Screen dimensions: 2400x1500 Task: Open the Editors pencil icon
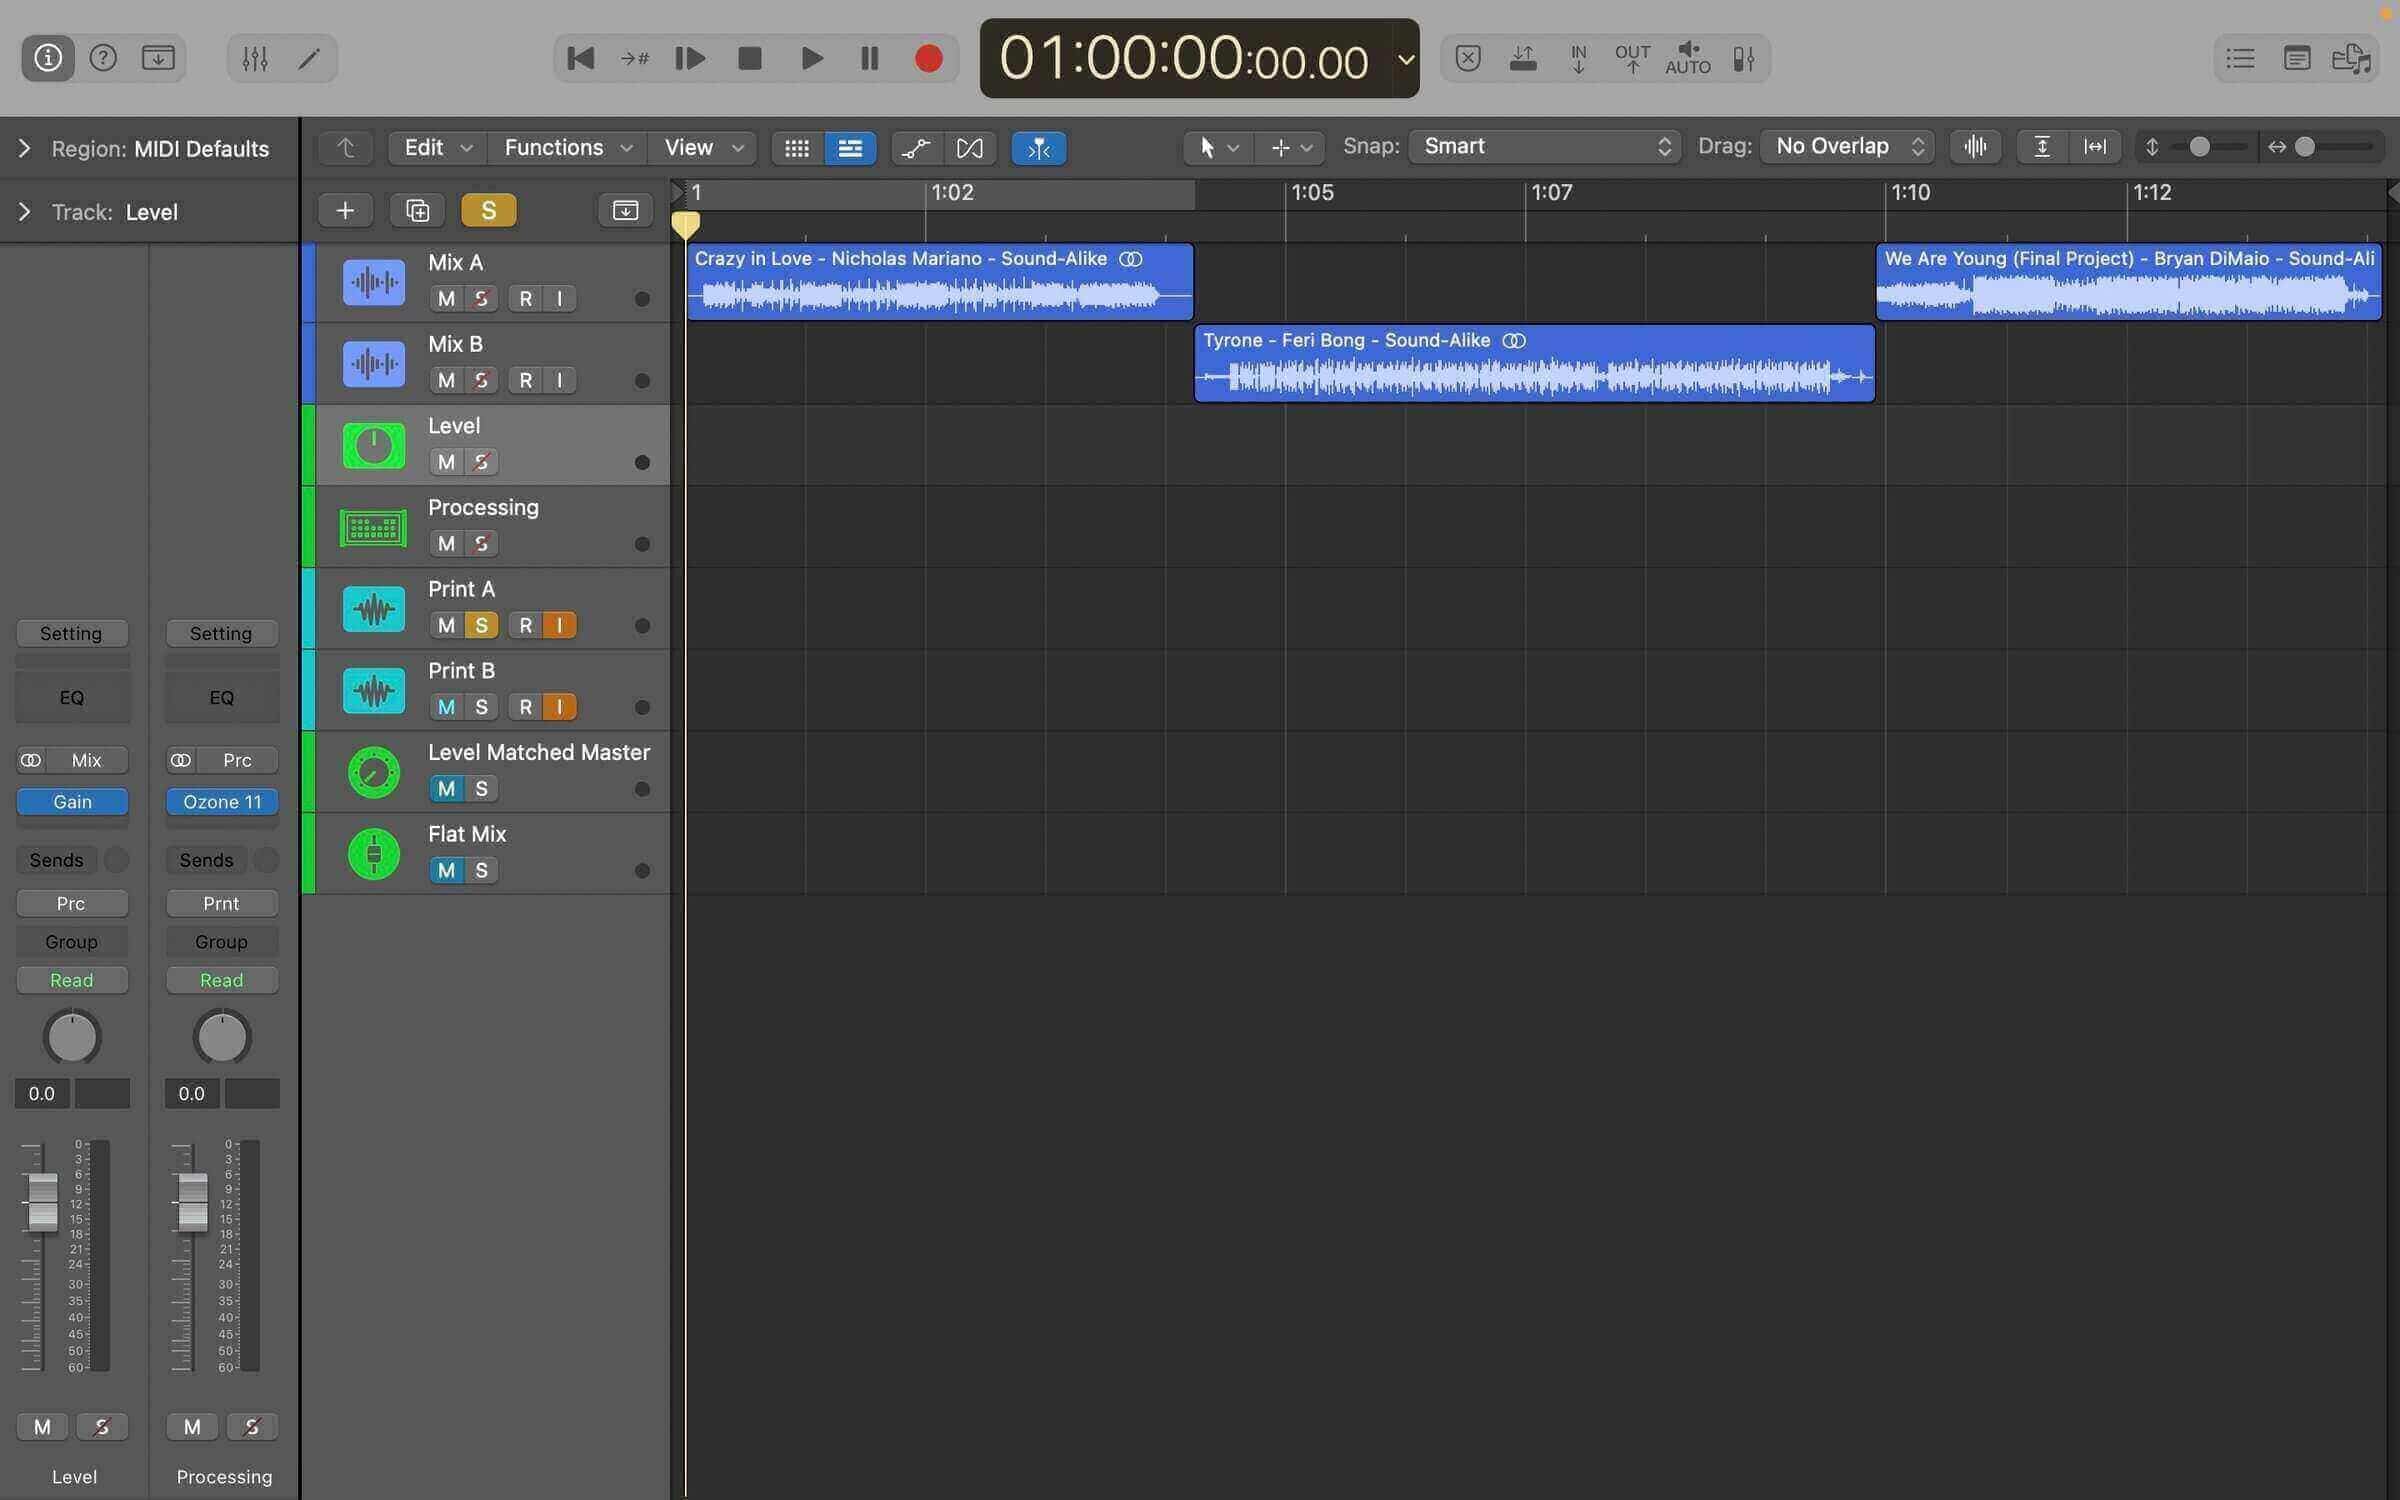(x=309, y=58)
